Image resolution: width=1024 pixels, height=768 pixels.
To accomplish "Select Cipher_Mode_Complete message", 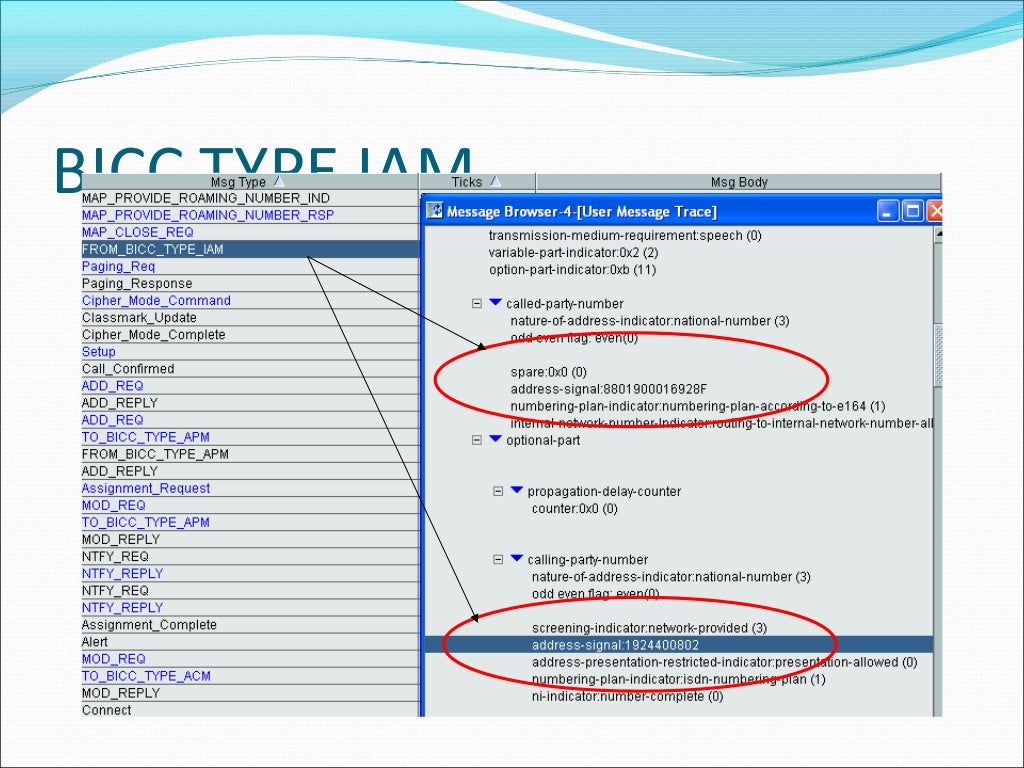I will [x=249, y=334].
